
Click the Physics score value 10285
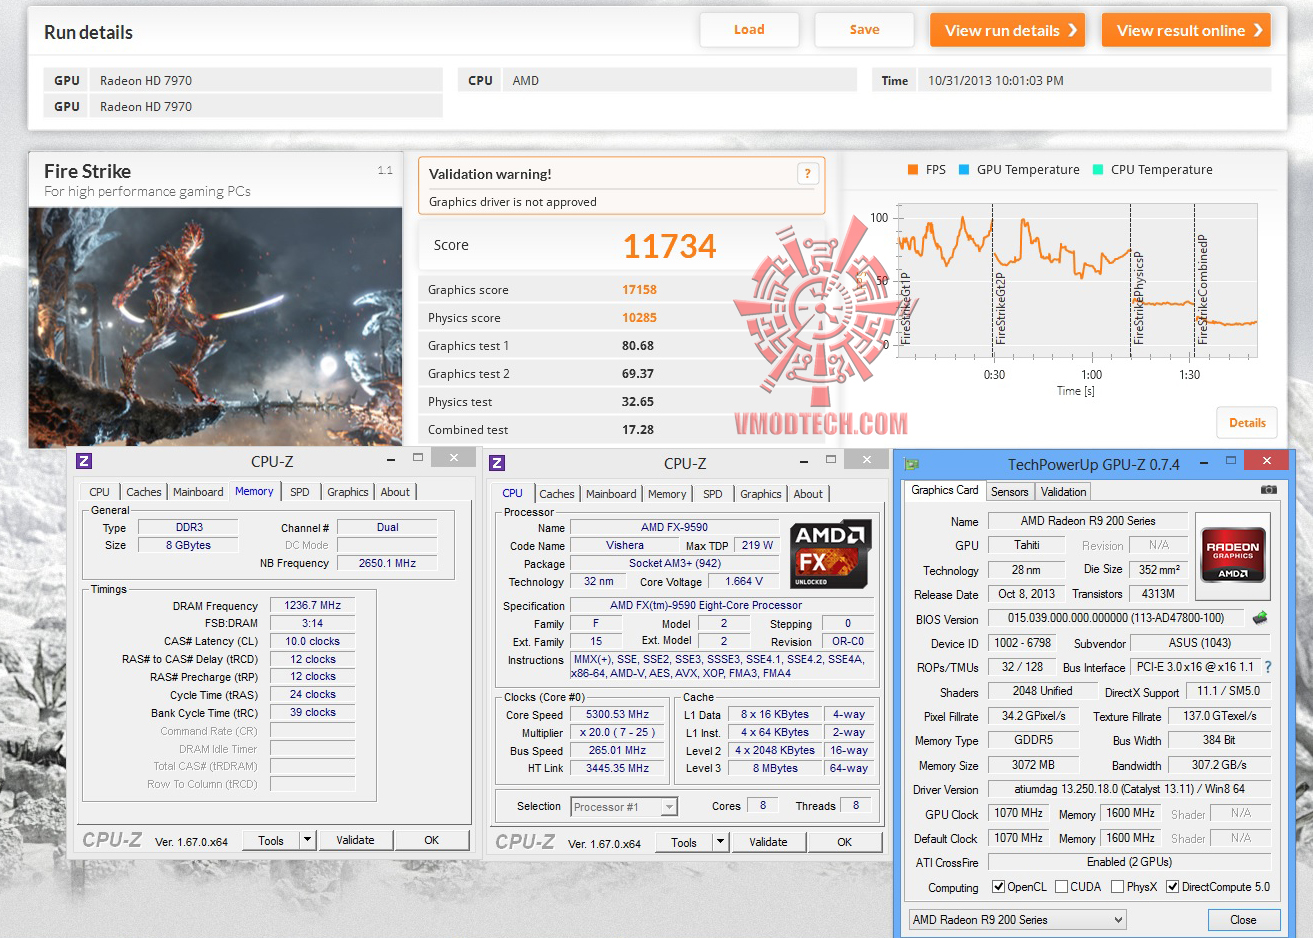coord(639,318)
